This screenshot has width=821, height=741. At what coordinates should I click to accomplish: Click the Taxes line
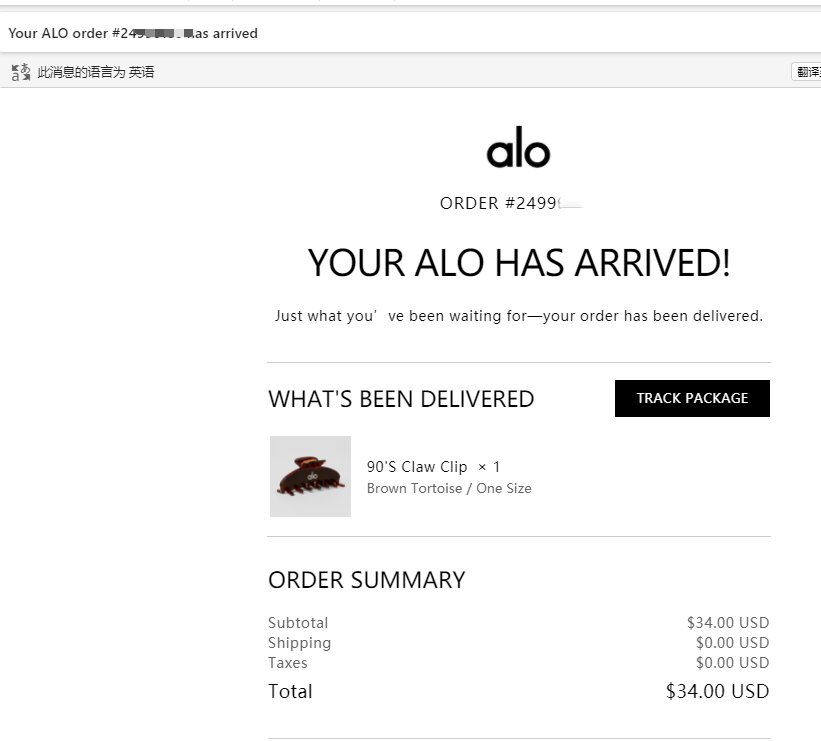287,662
